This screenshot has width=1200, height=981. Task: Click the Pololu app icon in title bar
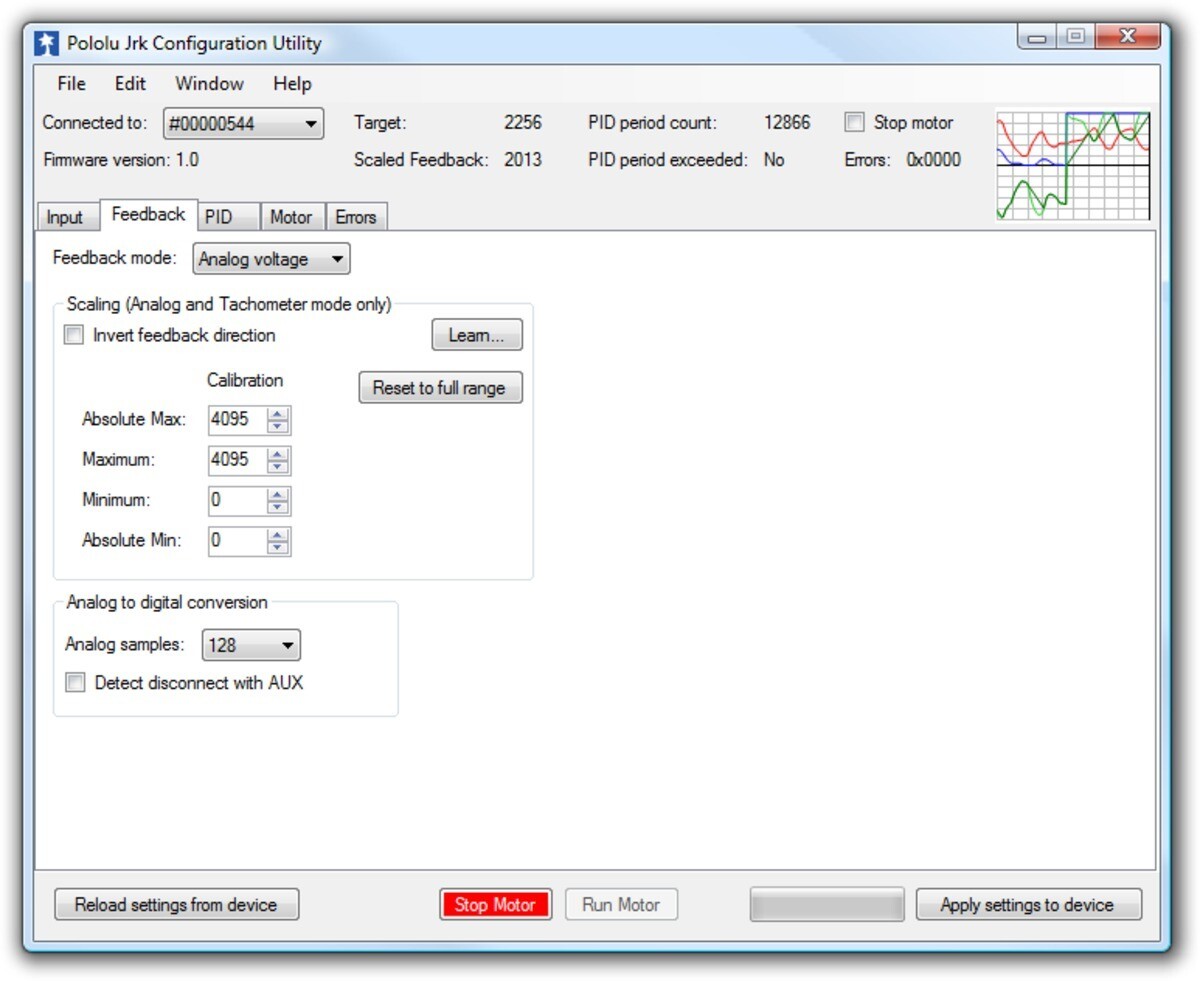point(47,43)
